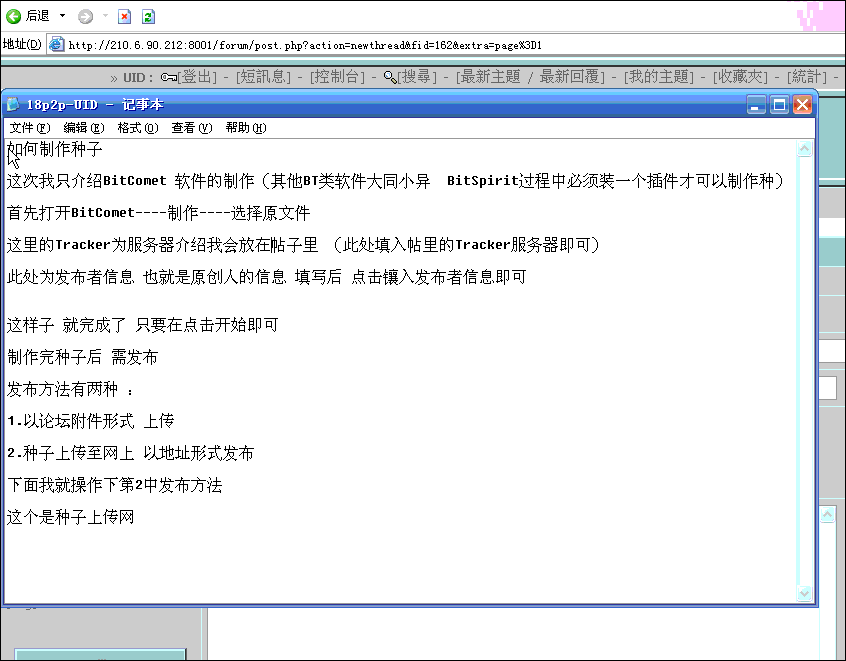The width and height of the screenshot is (846, 661).
Task: Click the page icon in address bar
Action: point(57,44)
